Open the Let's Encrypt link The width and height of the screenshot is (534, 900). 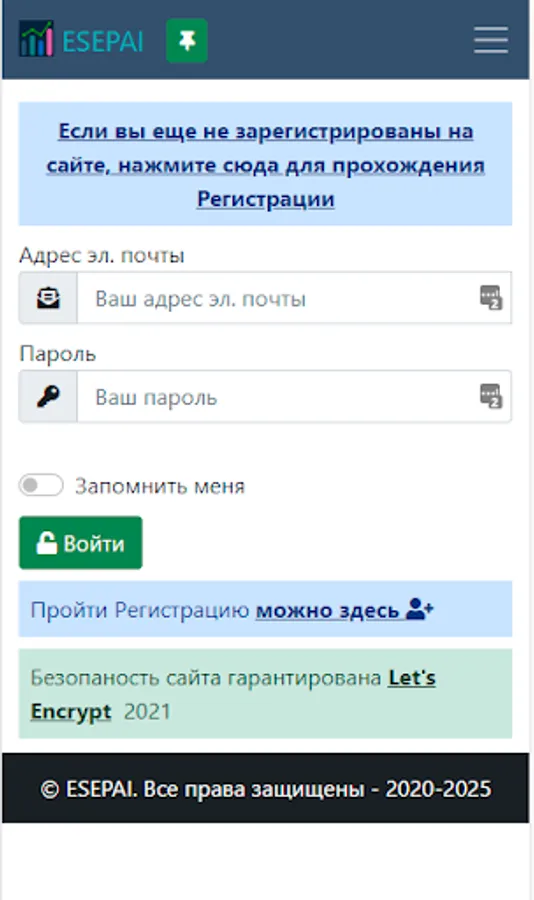(x=233, y=695)
